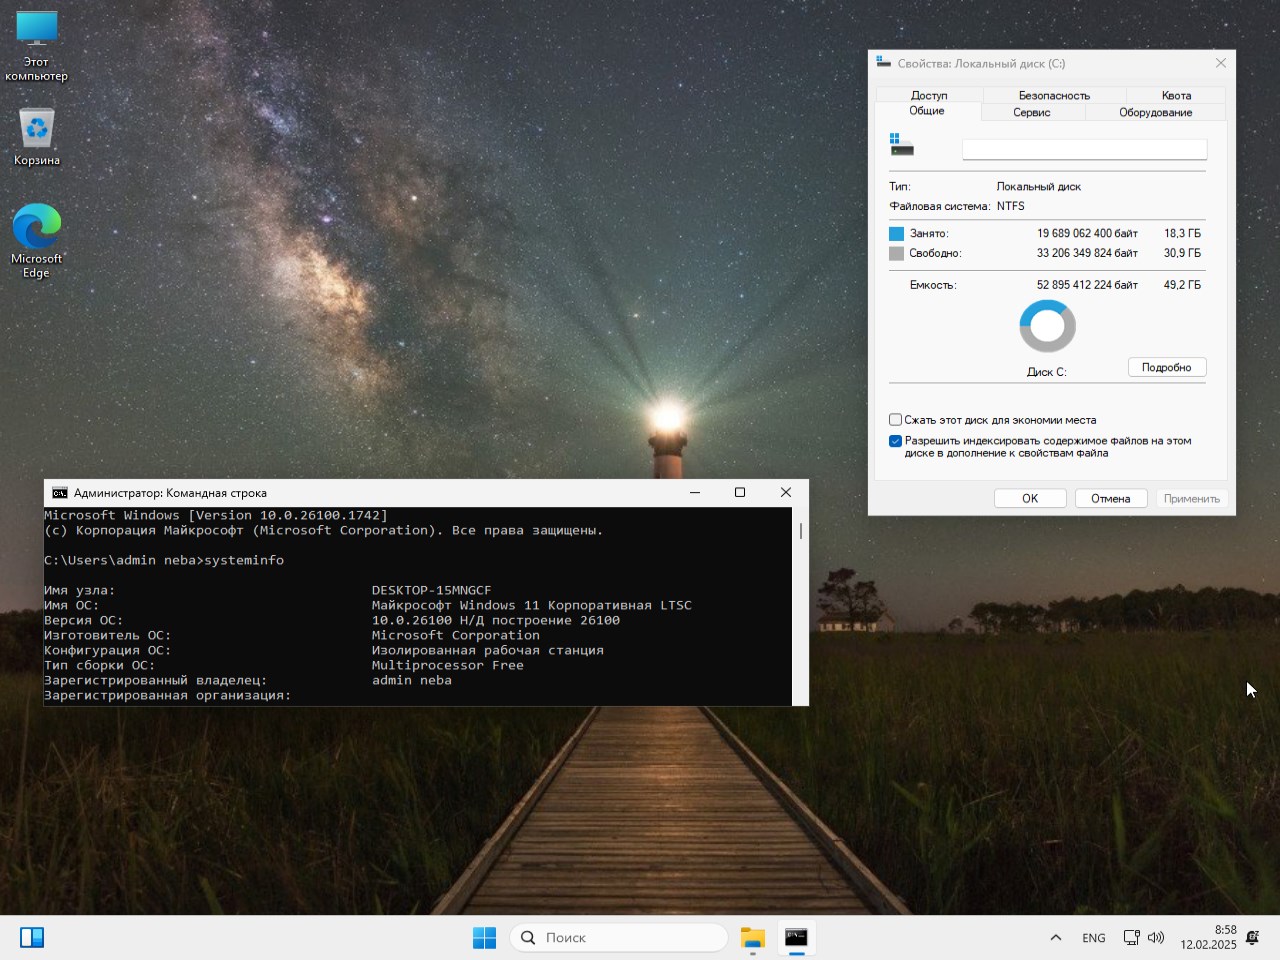Expand the hidden tray icons chevron

coord(1055,937)
